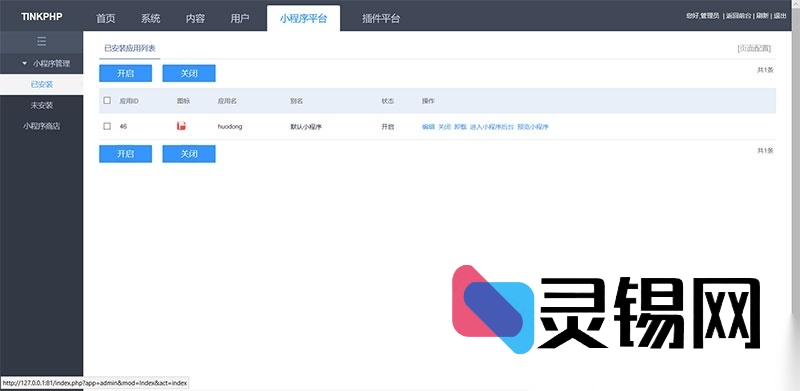Click the 关闭 button above the table

point(189,73)
